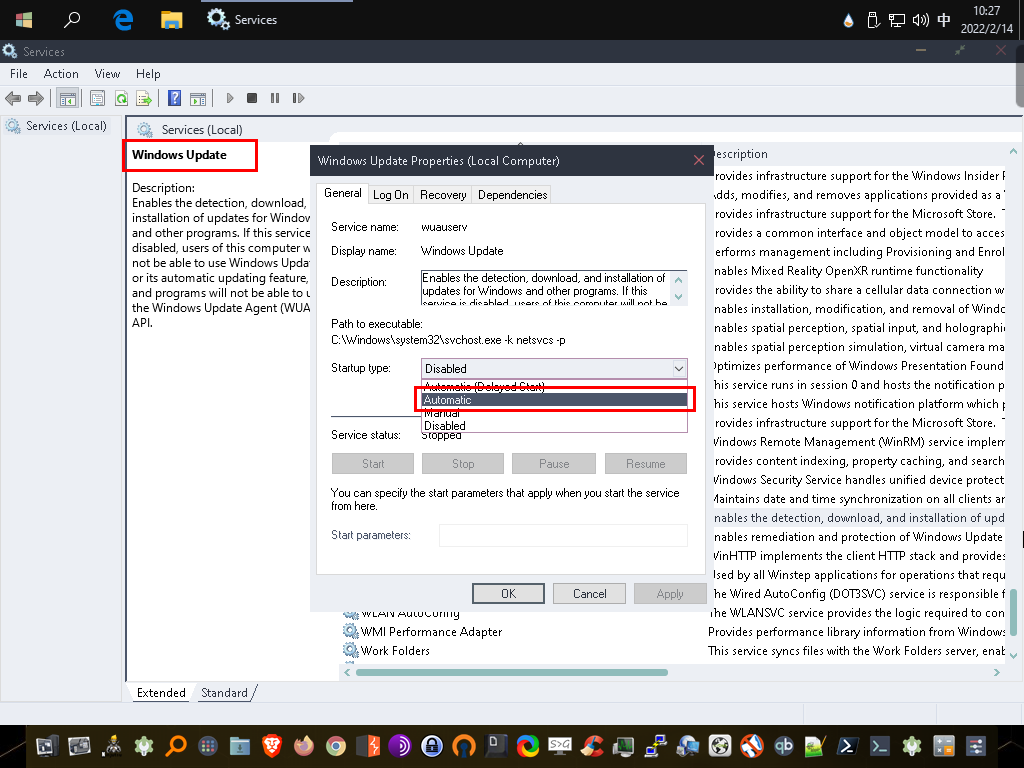The height and width of the screenshot is (768, 1024).
Task: Choose the Manual startup option
Action: (x=554, y=413)
